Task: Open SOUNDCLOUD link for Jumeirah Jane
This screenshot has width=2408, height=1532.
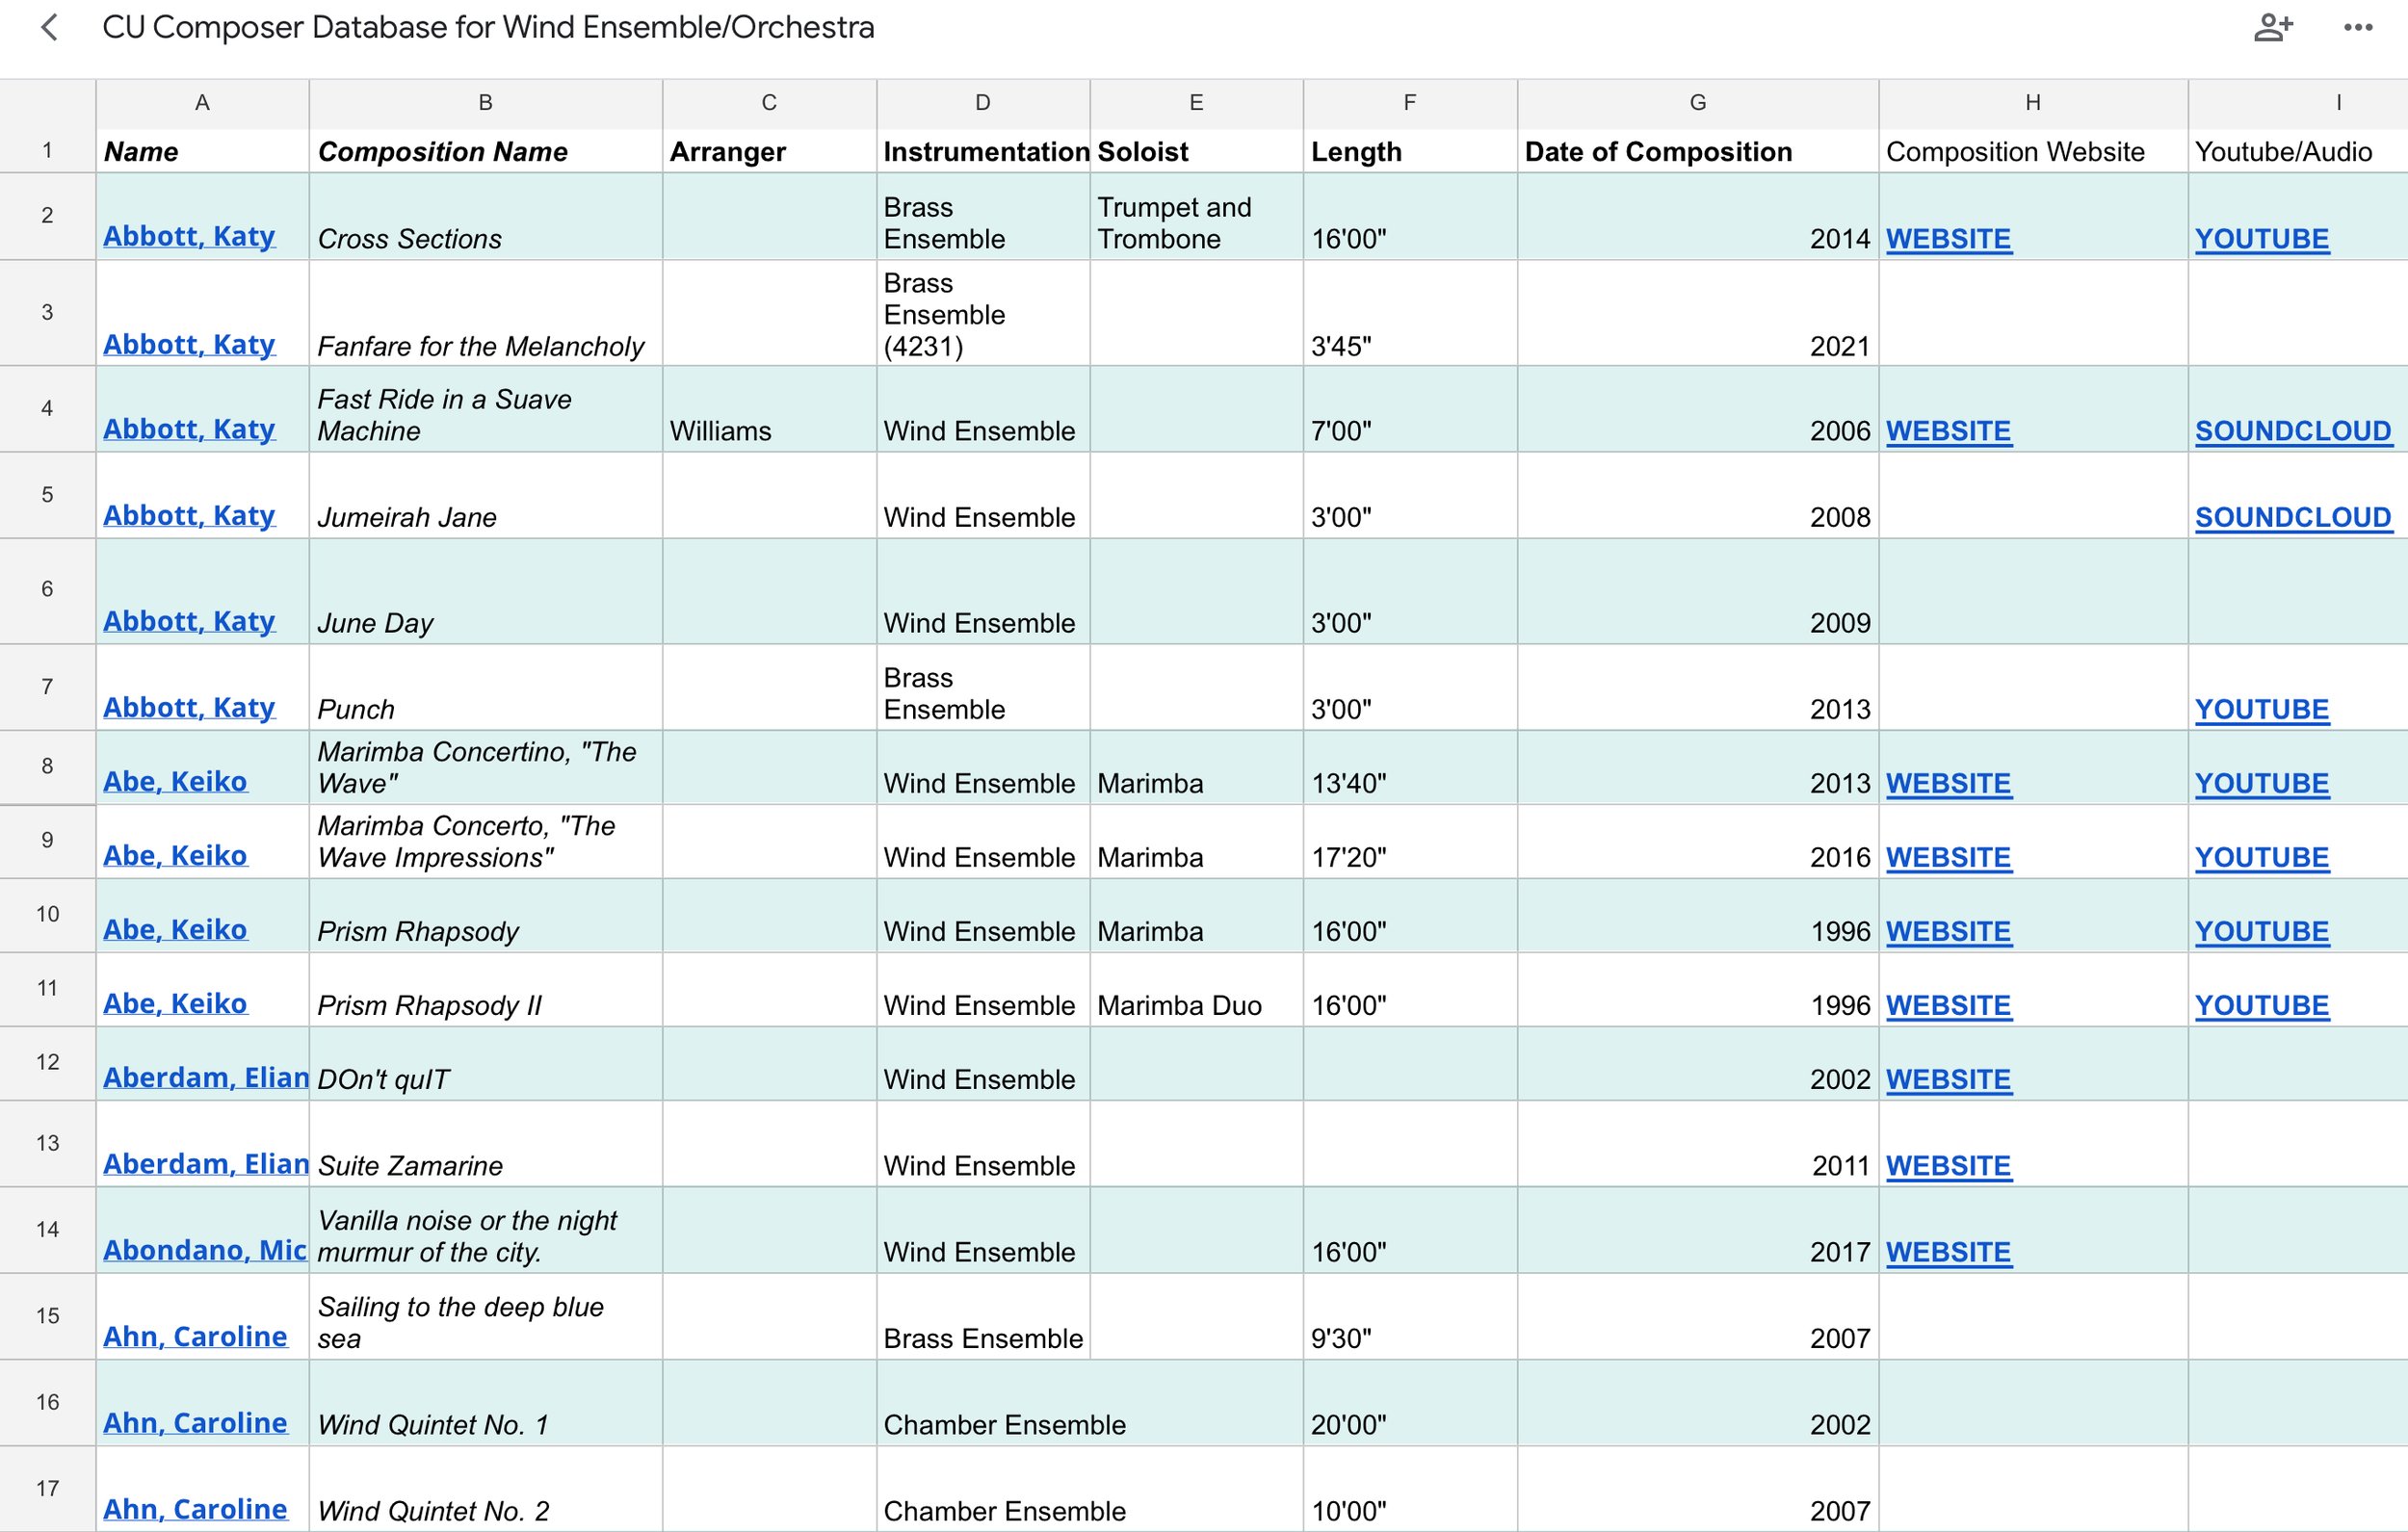Action: tap(2292, 517)
